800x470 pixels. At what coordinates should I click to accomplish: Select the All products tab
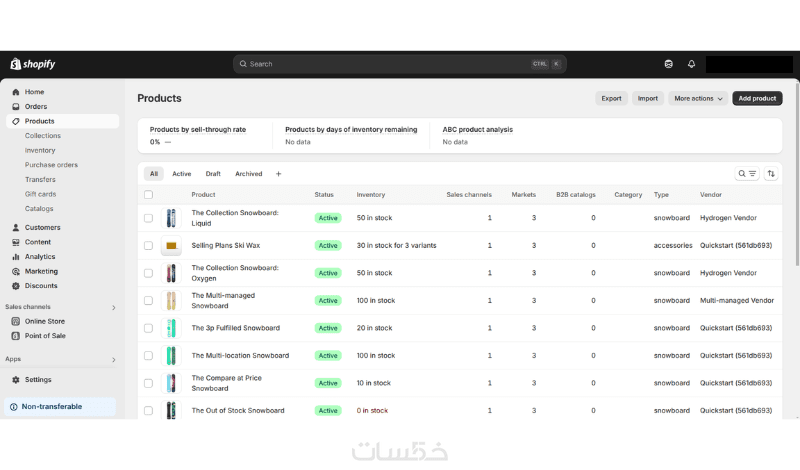154,174
